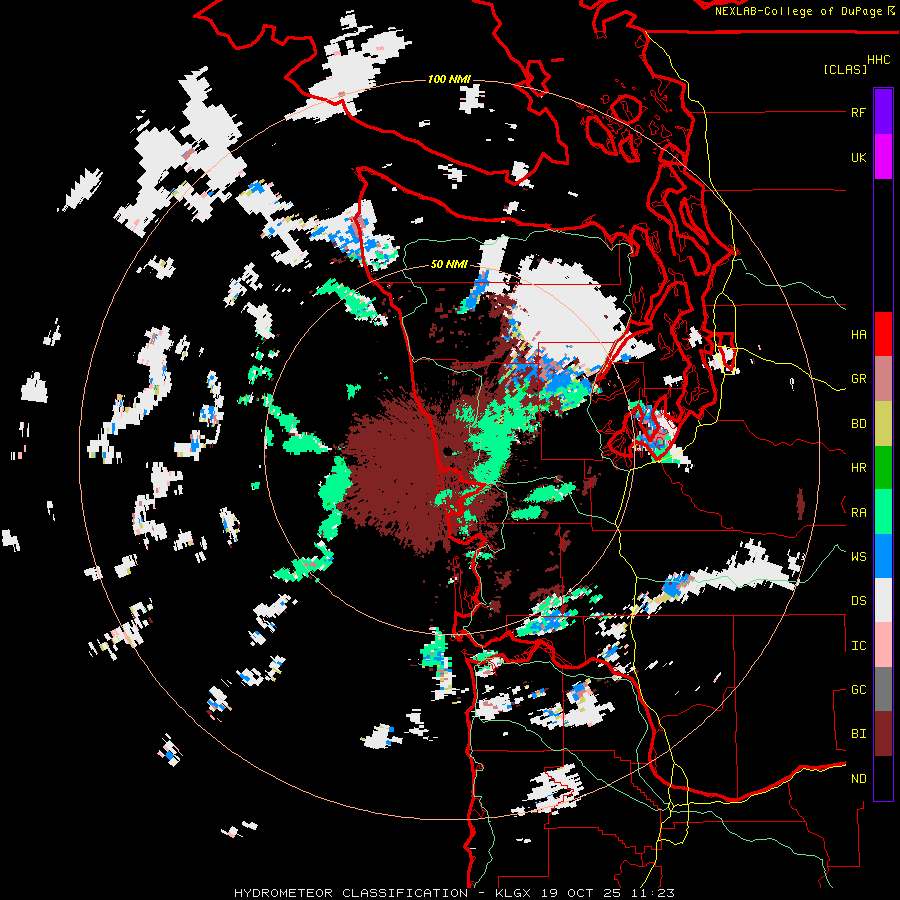
Task: Click the HR legend label
Action: point(858,468)
